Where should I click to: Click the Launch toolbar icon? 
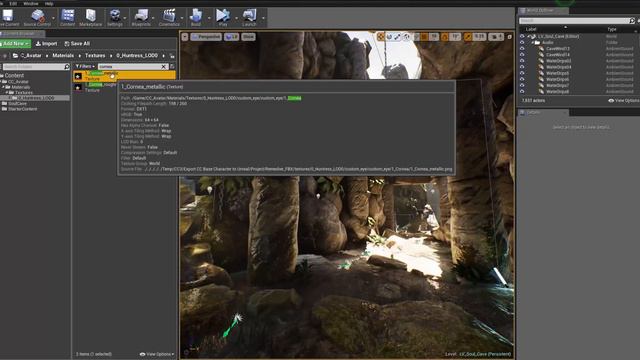coord(249,16)
